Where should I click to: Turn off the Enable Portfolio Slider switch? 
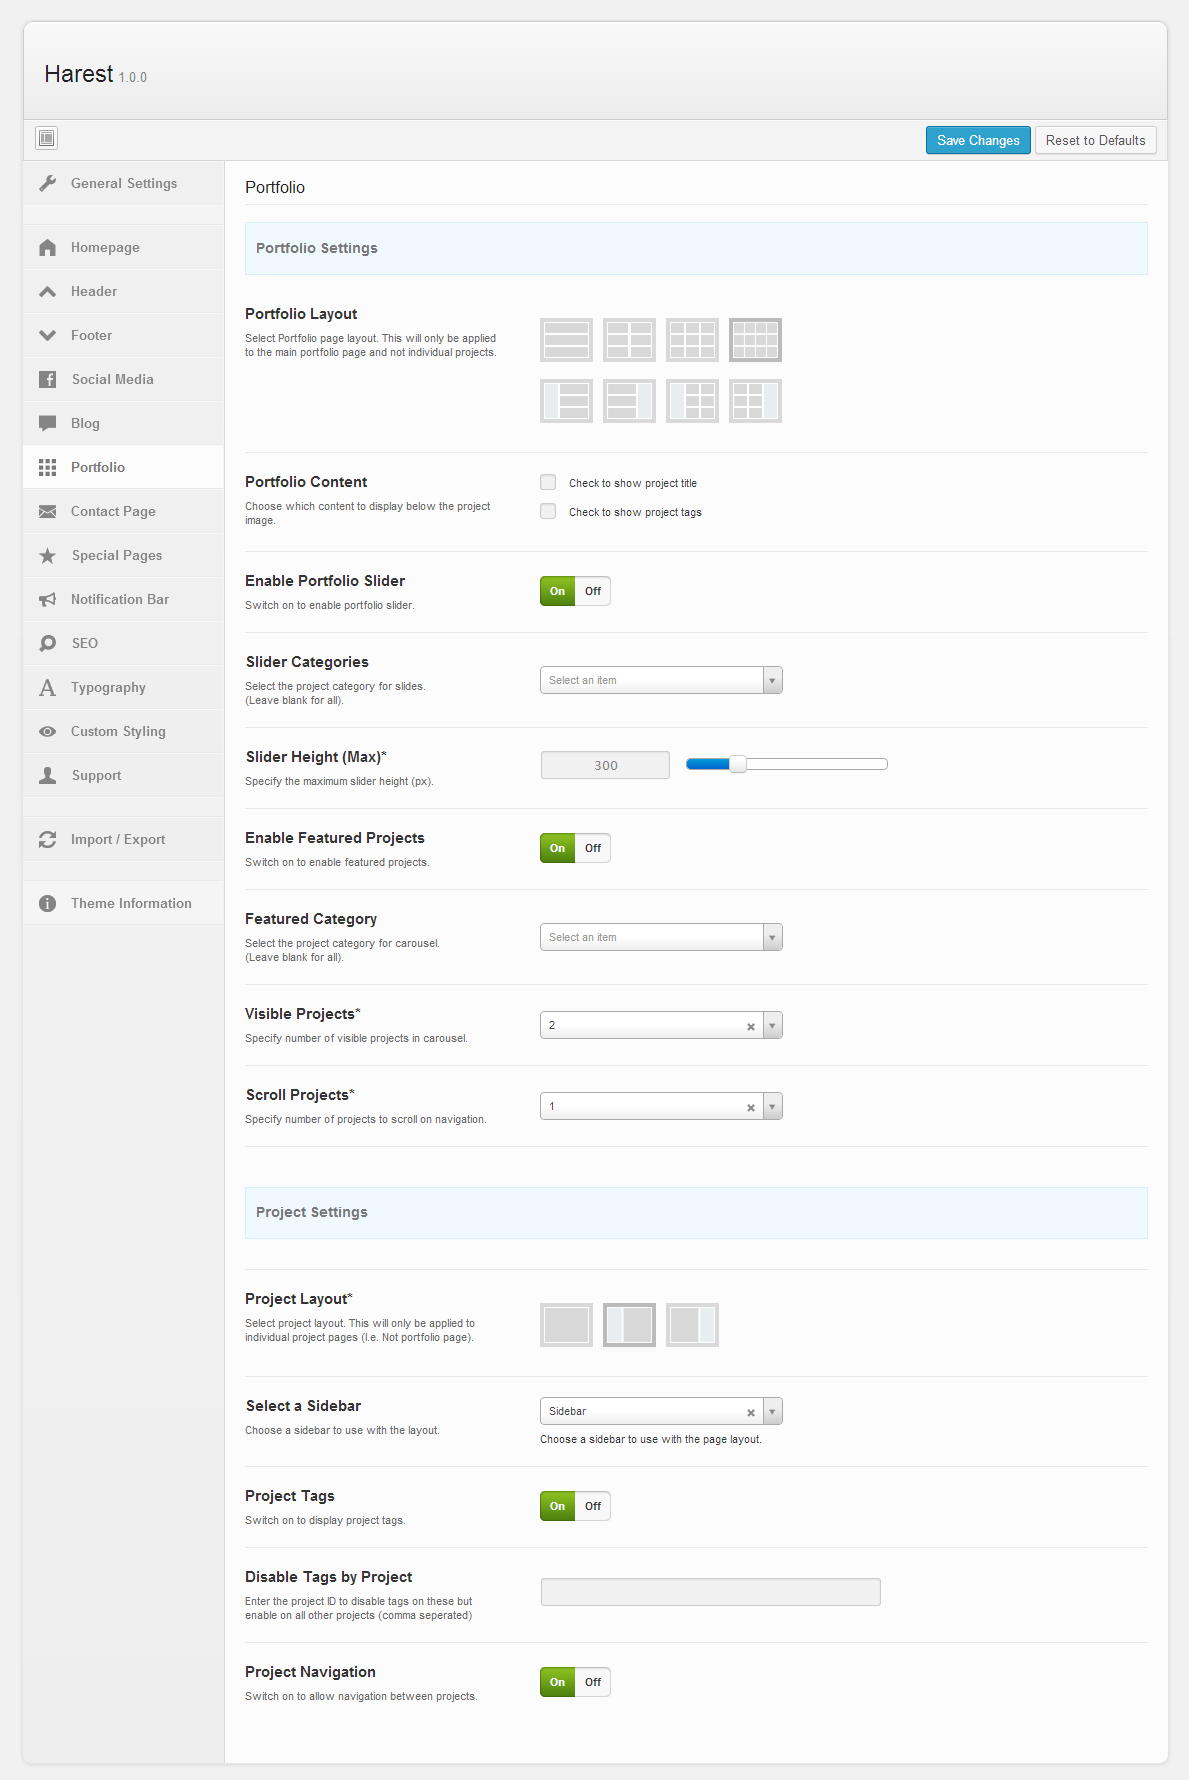click(593, 591)
